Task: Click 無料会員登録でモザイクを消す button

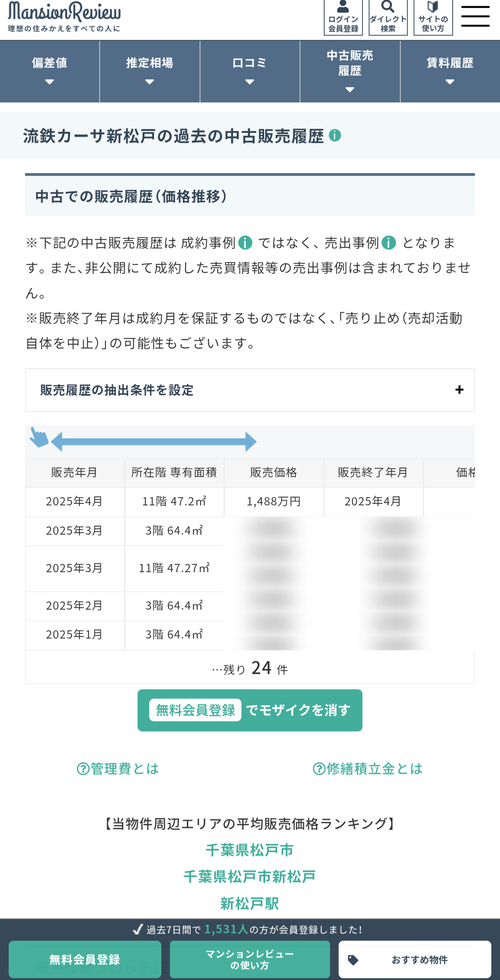Action: pos(250,710)
